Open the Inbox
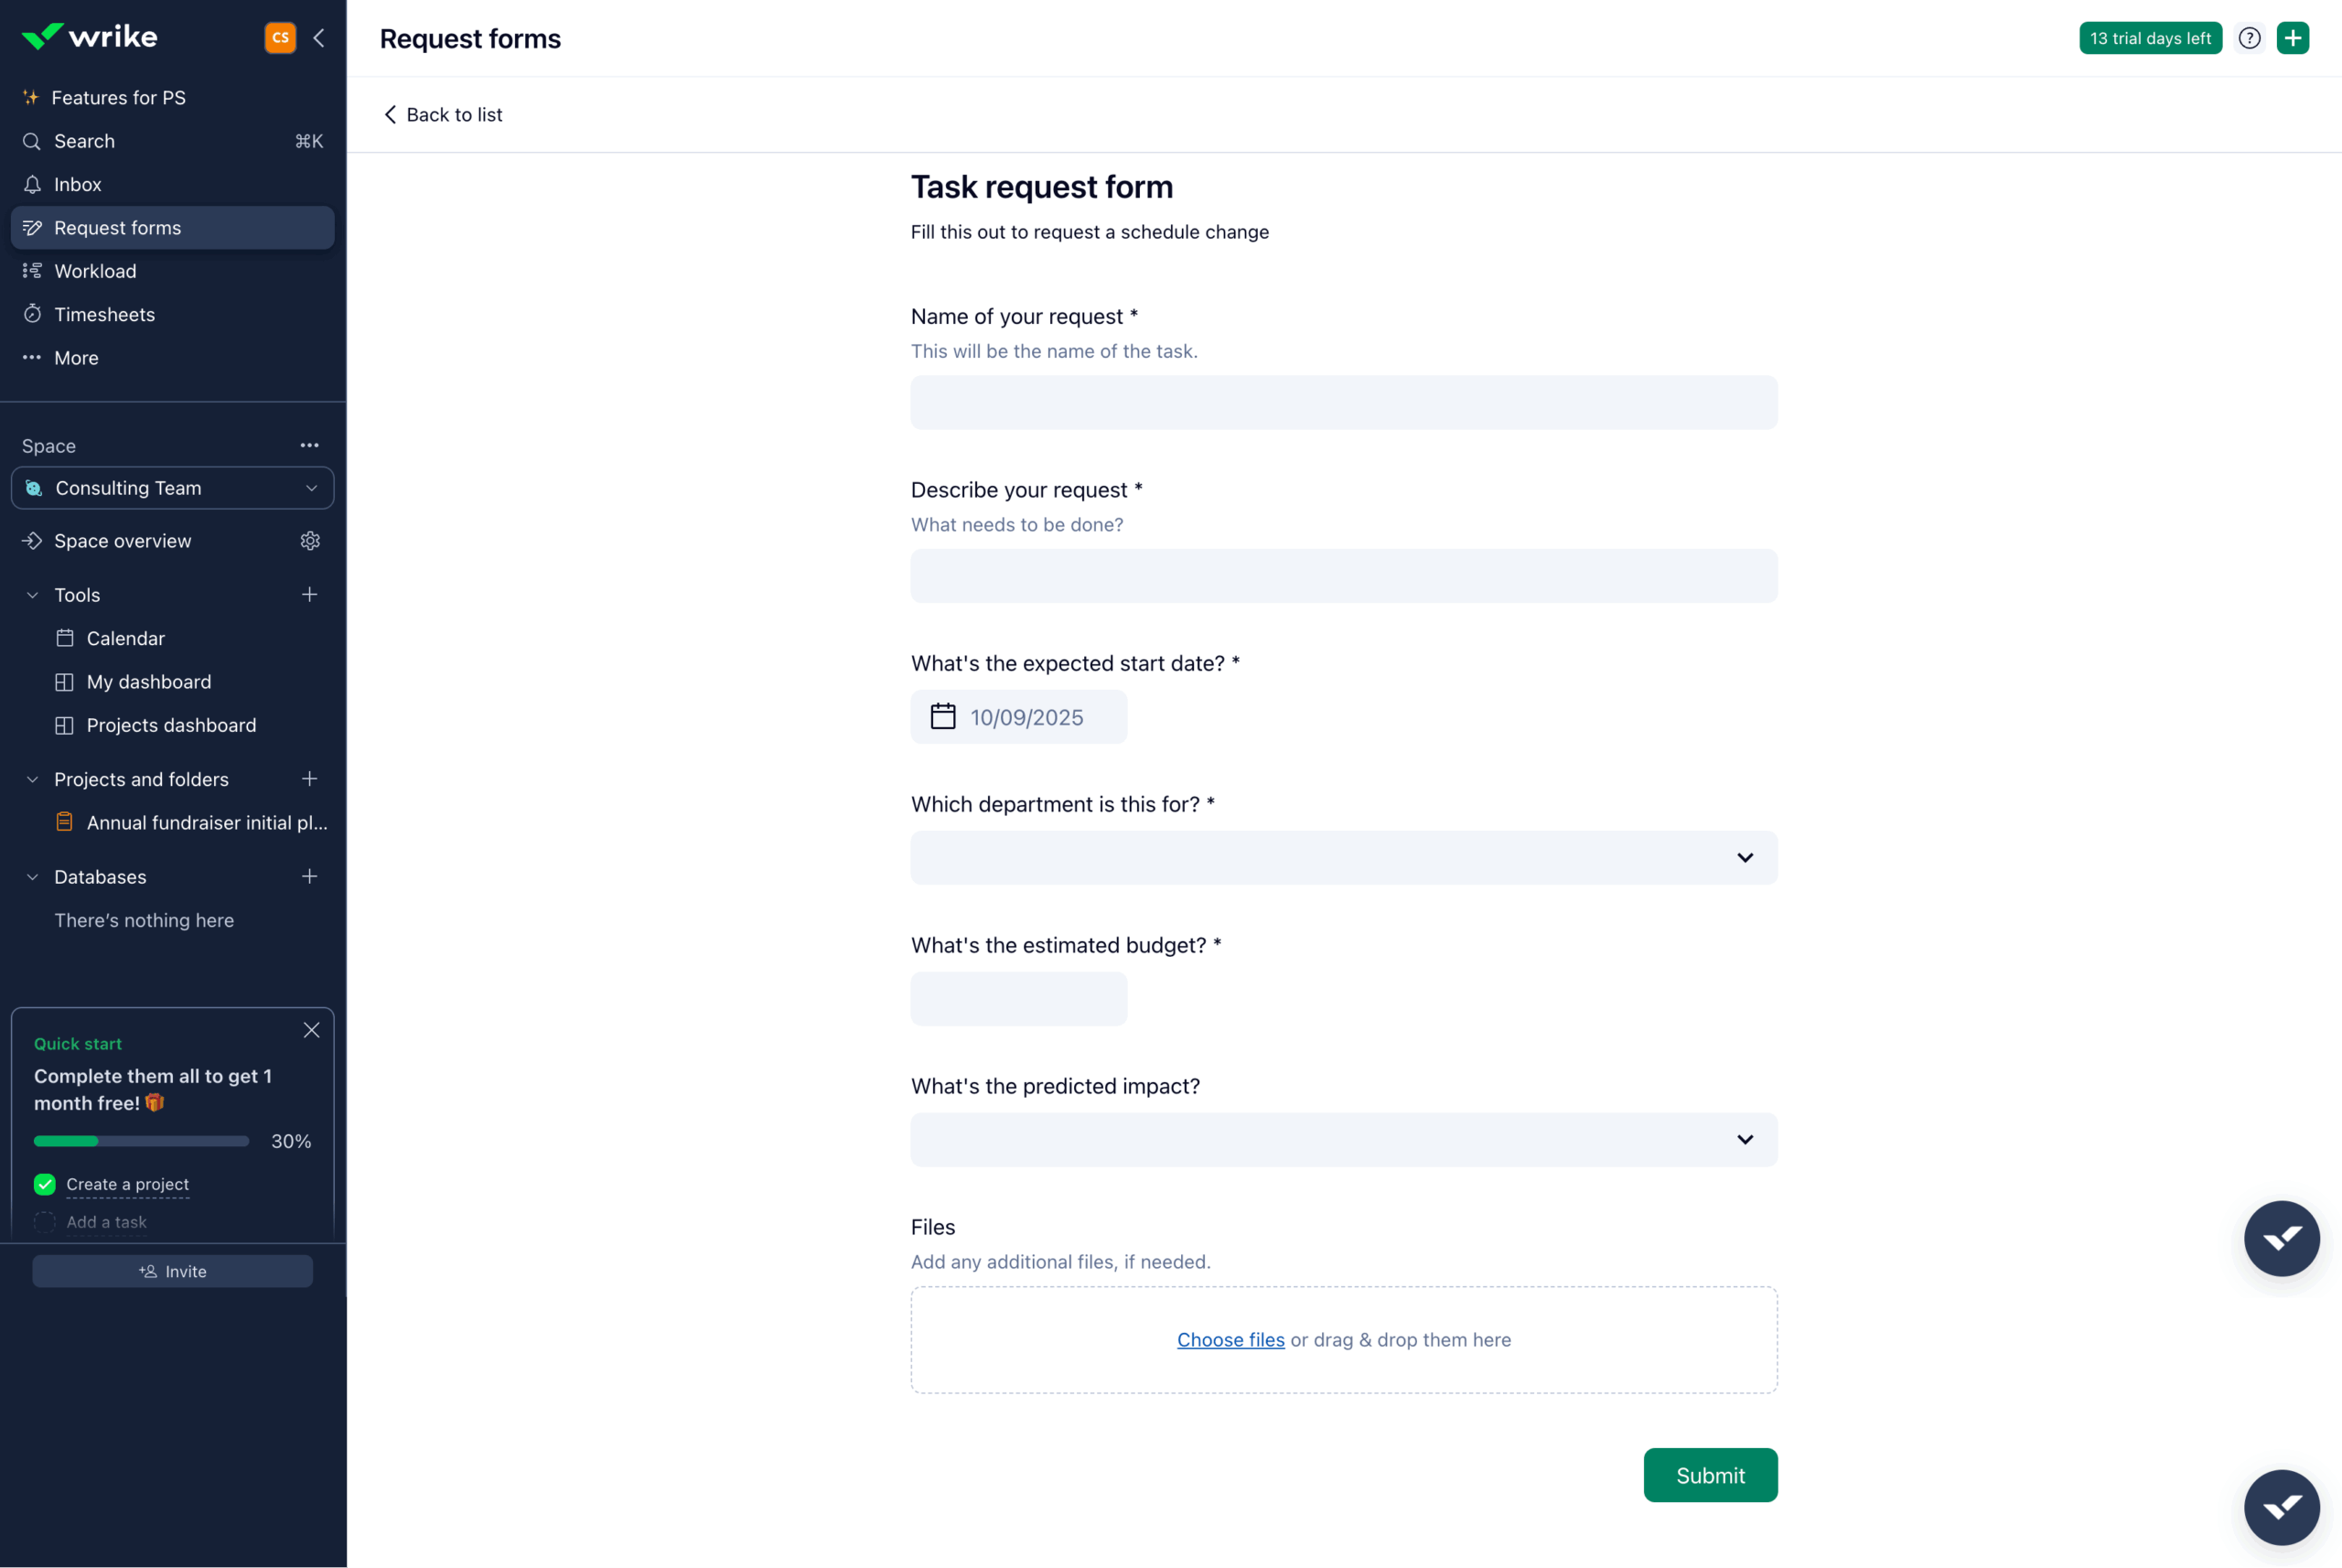The height and width of the screenshot is (1568, 2342). [77, 184]
